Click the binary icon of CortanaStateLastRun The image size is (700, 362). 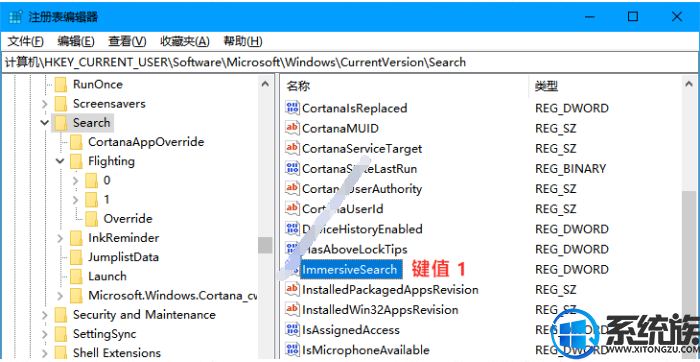pyautogui.click(x=292, y=169)
